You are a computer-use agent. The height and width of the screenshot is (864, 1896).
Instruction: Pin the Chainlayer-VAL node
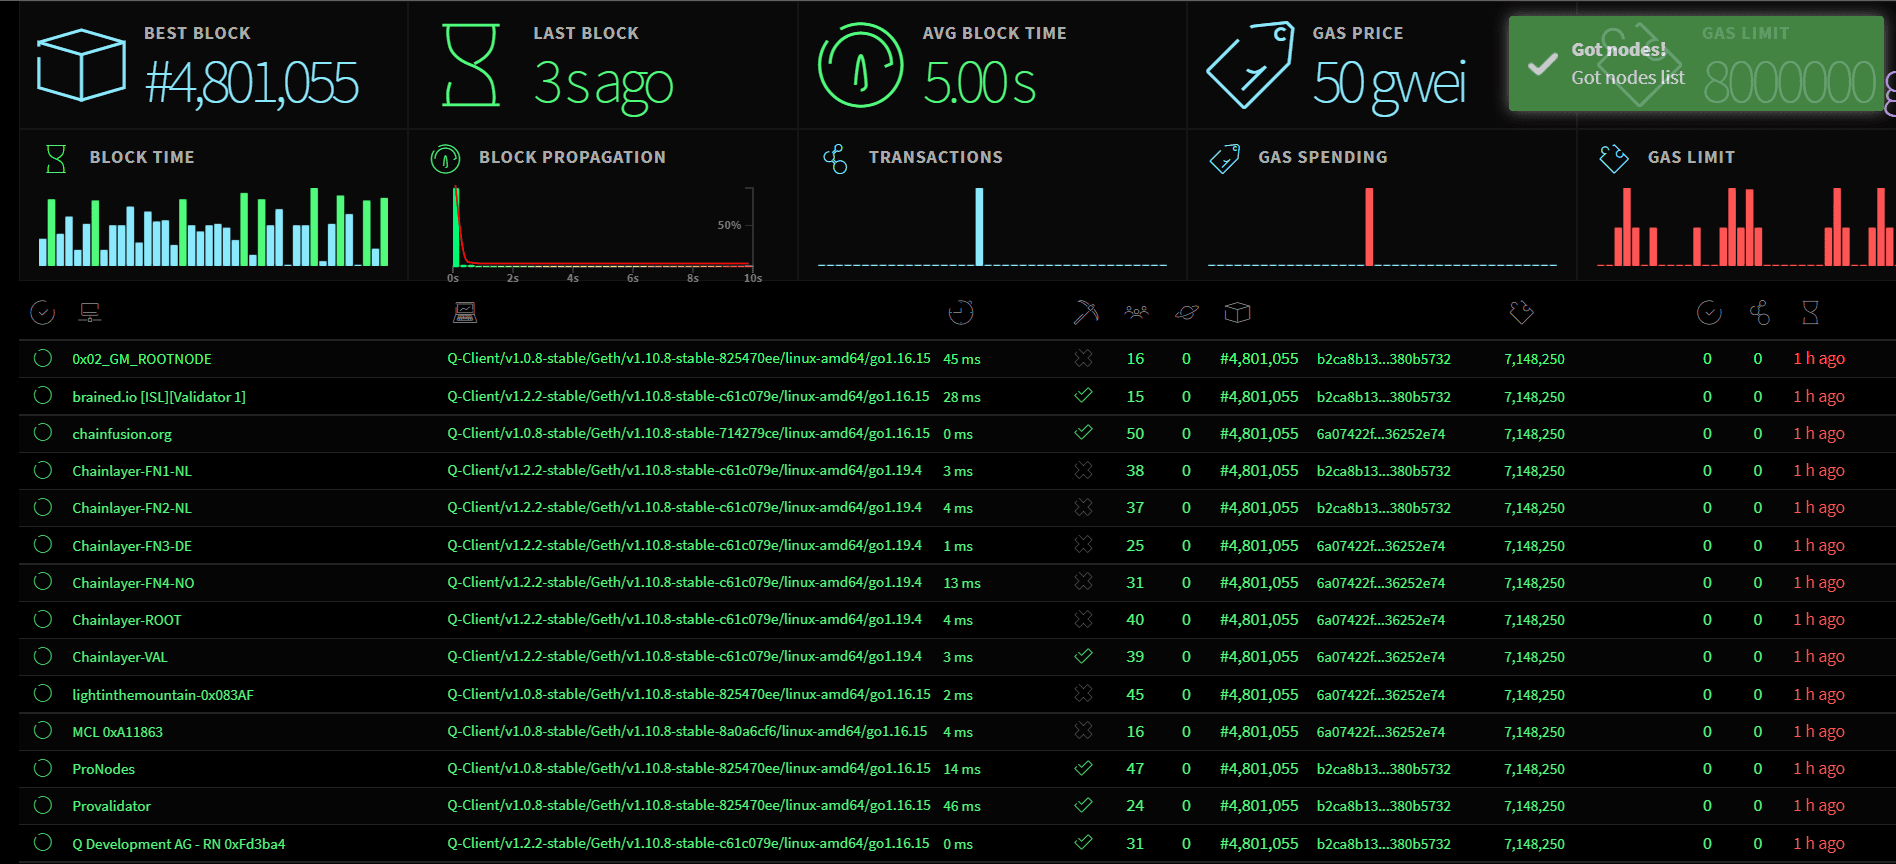tap(43, 656)
